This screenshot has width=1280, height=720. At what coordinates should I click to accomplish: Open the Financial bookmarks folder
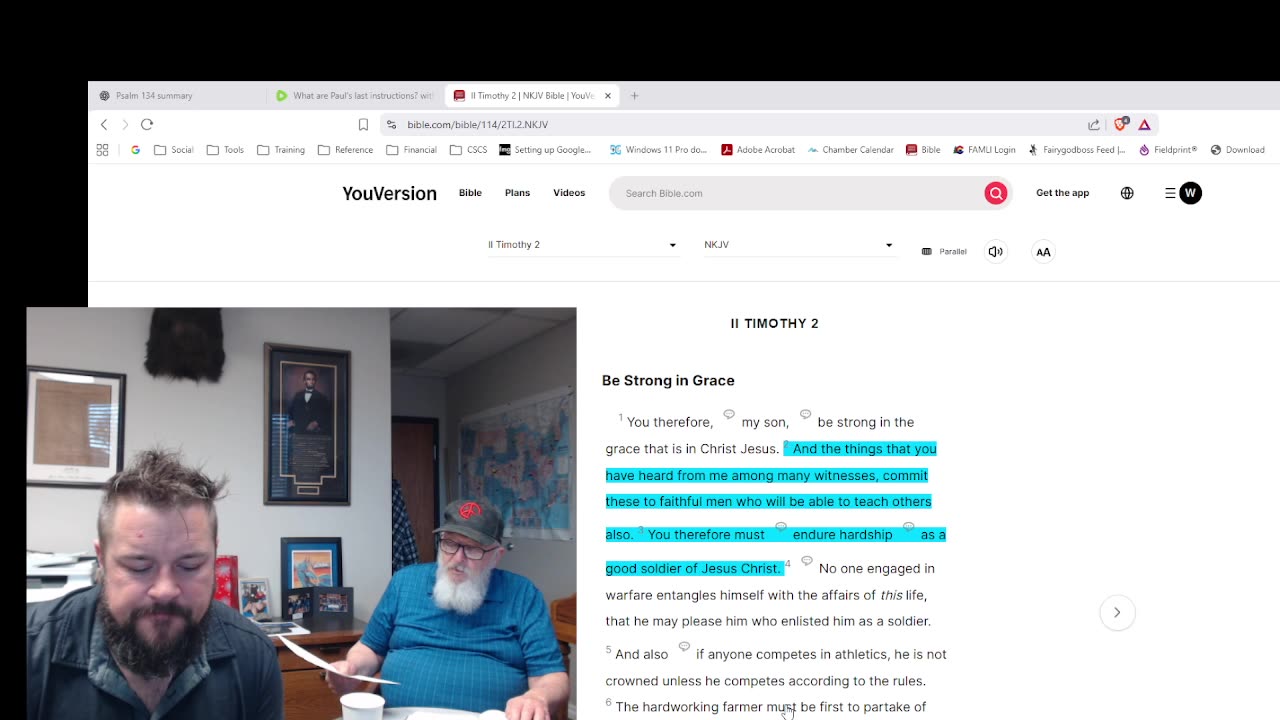(411, 150)
